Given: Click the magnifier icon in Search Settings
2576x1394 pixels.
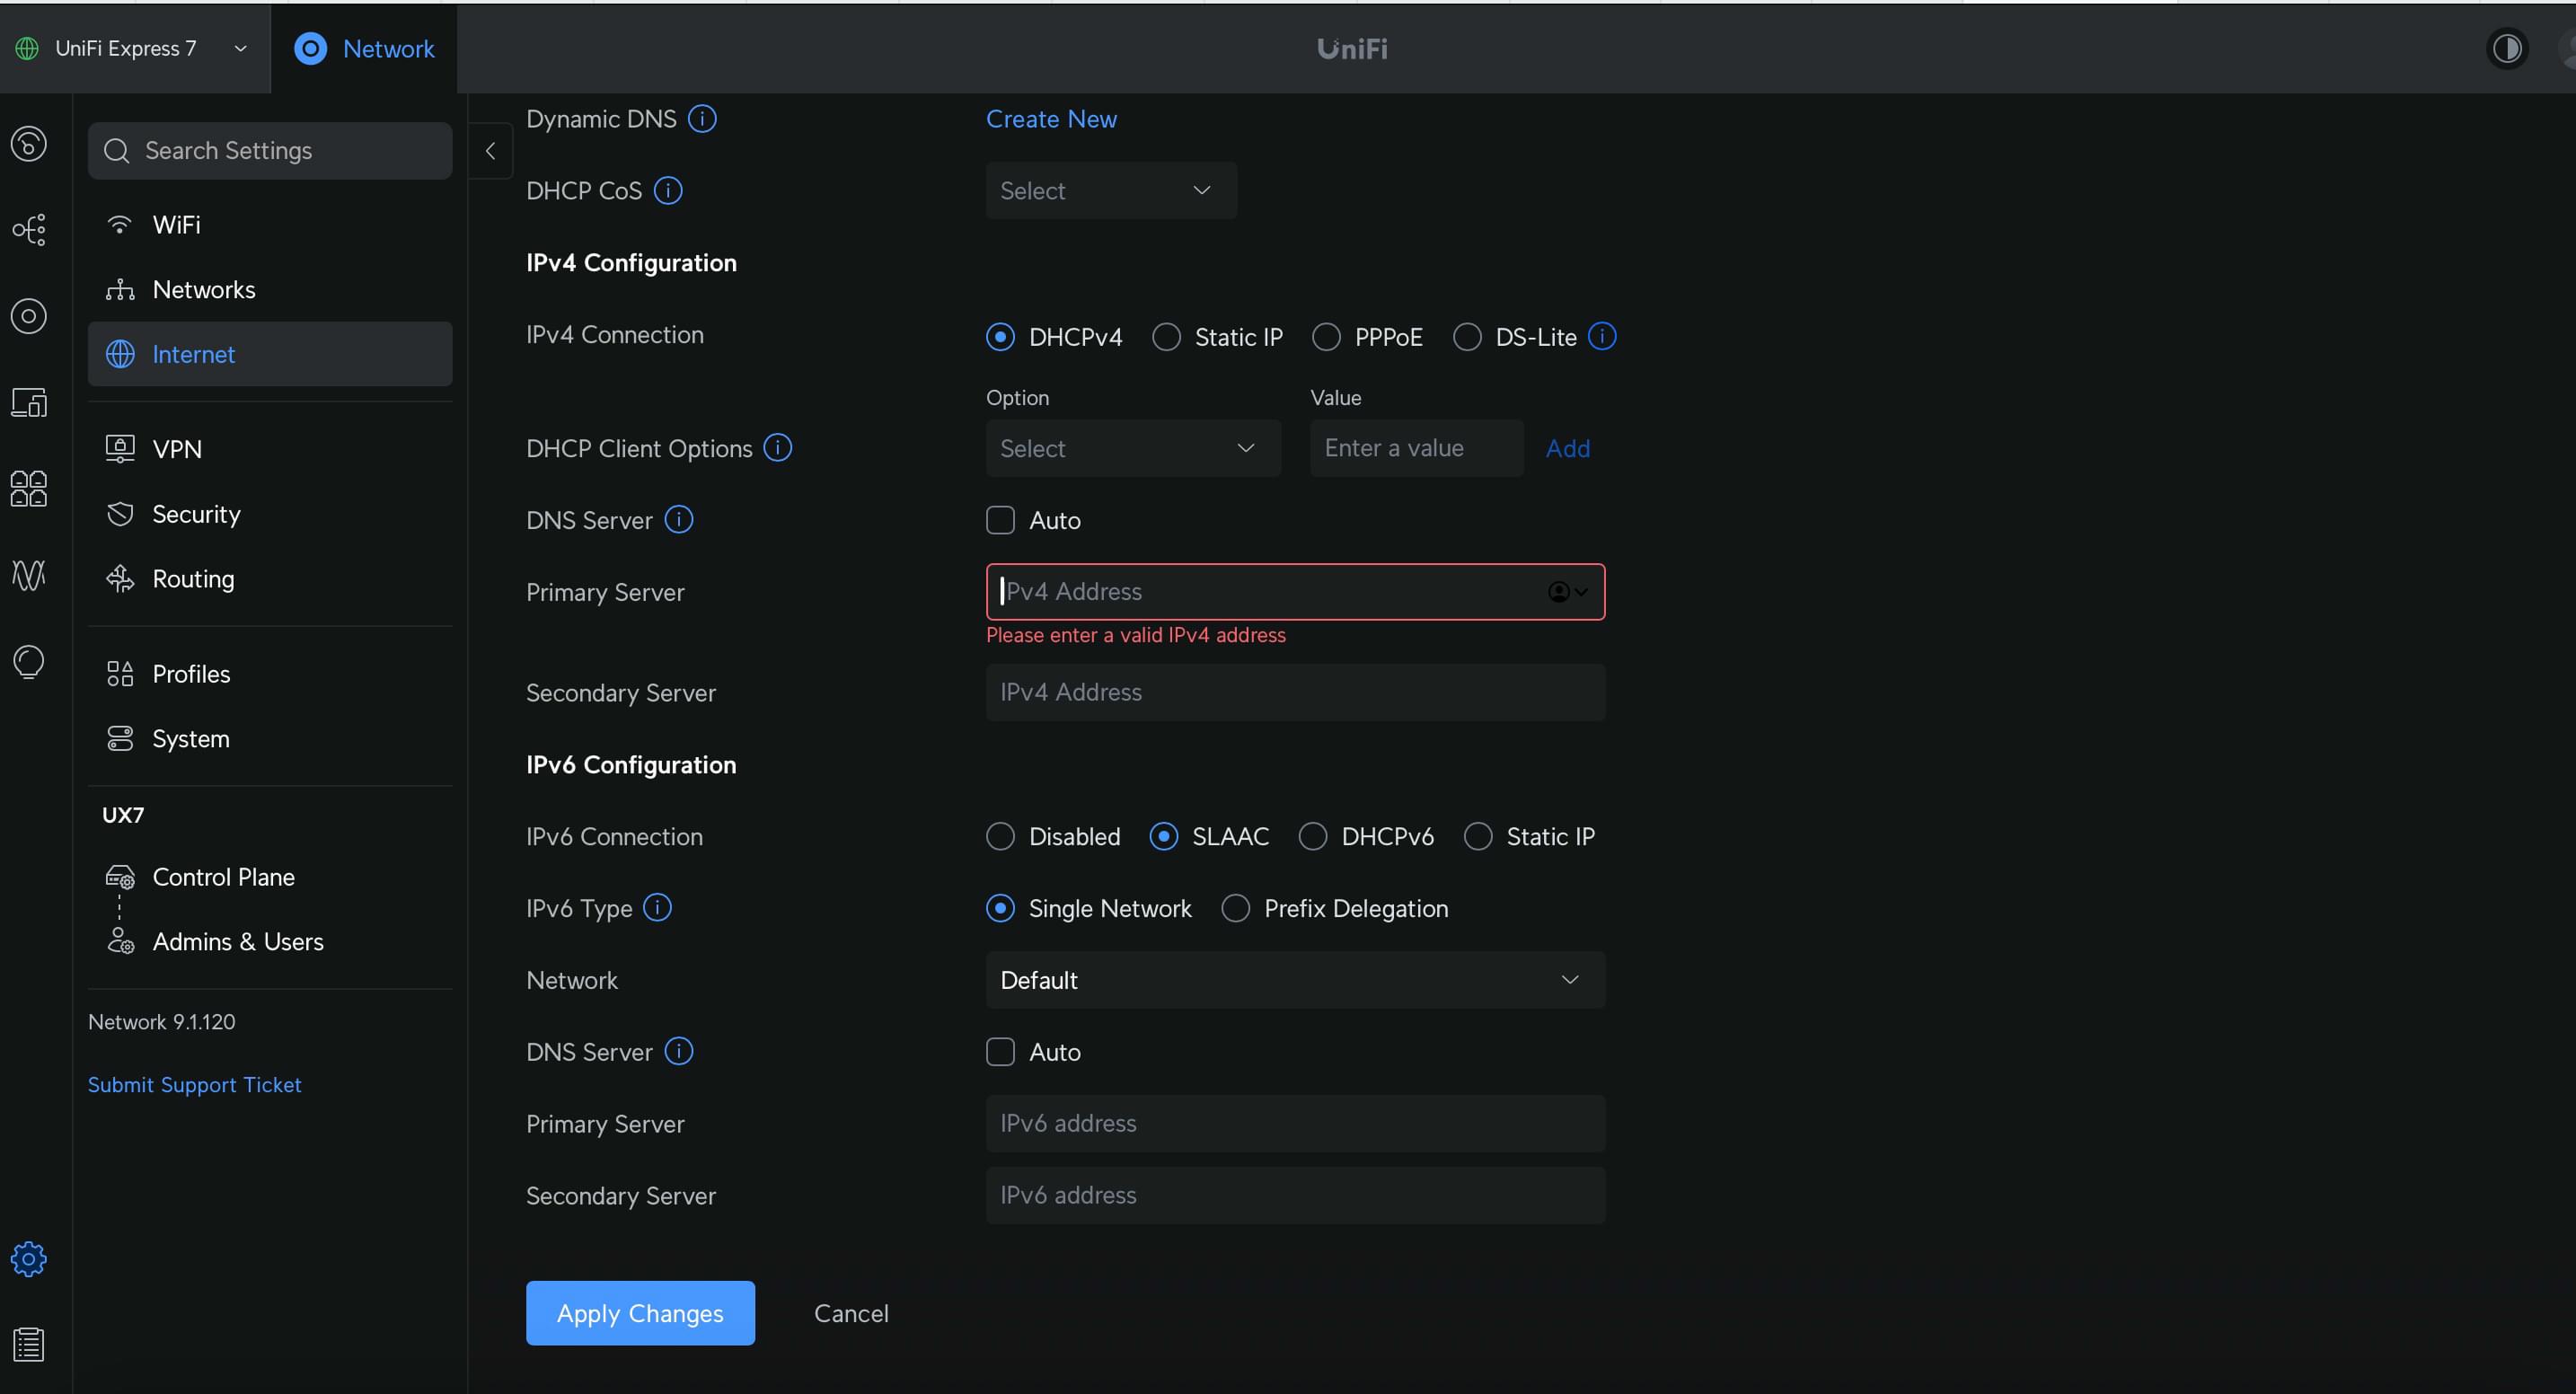Looking at the screenshot, I should 117,151.
